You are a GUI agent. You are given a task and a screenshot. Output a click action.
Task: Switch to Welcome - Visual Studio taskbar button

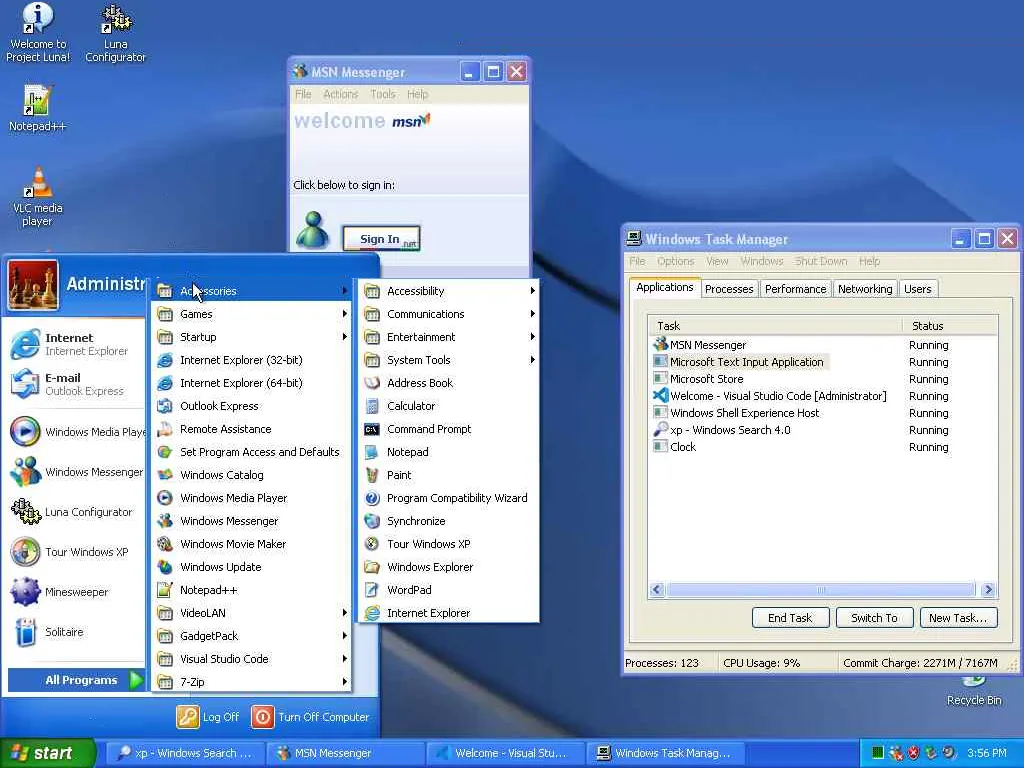pos(505,753)
